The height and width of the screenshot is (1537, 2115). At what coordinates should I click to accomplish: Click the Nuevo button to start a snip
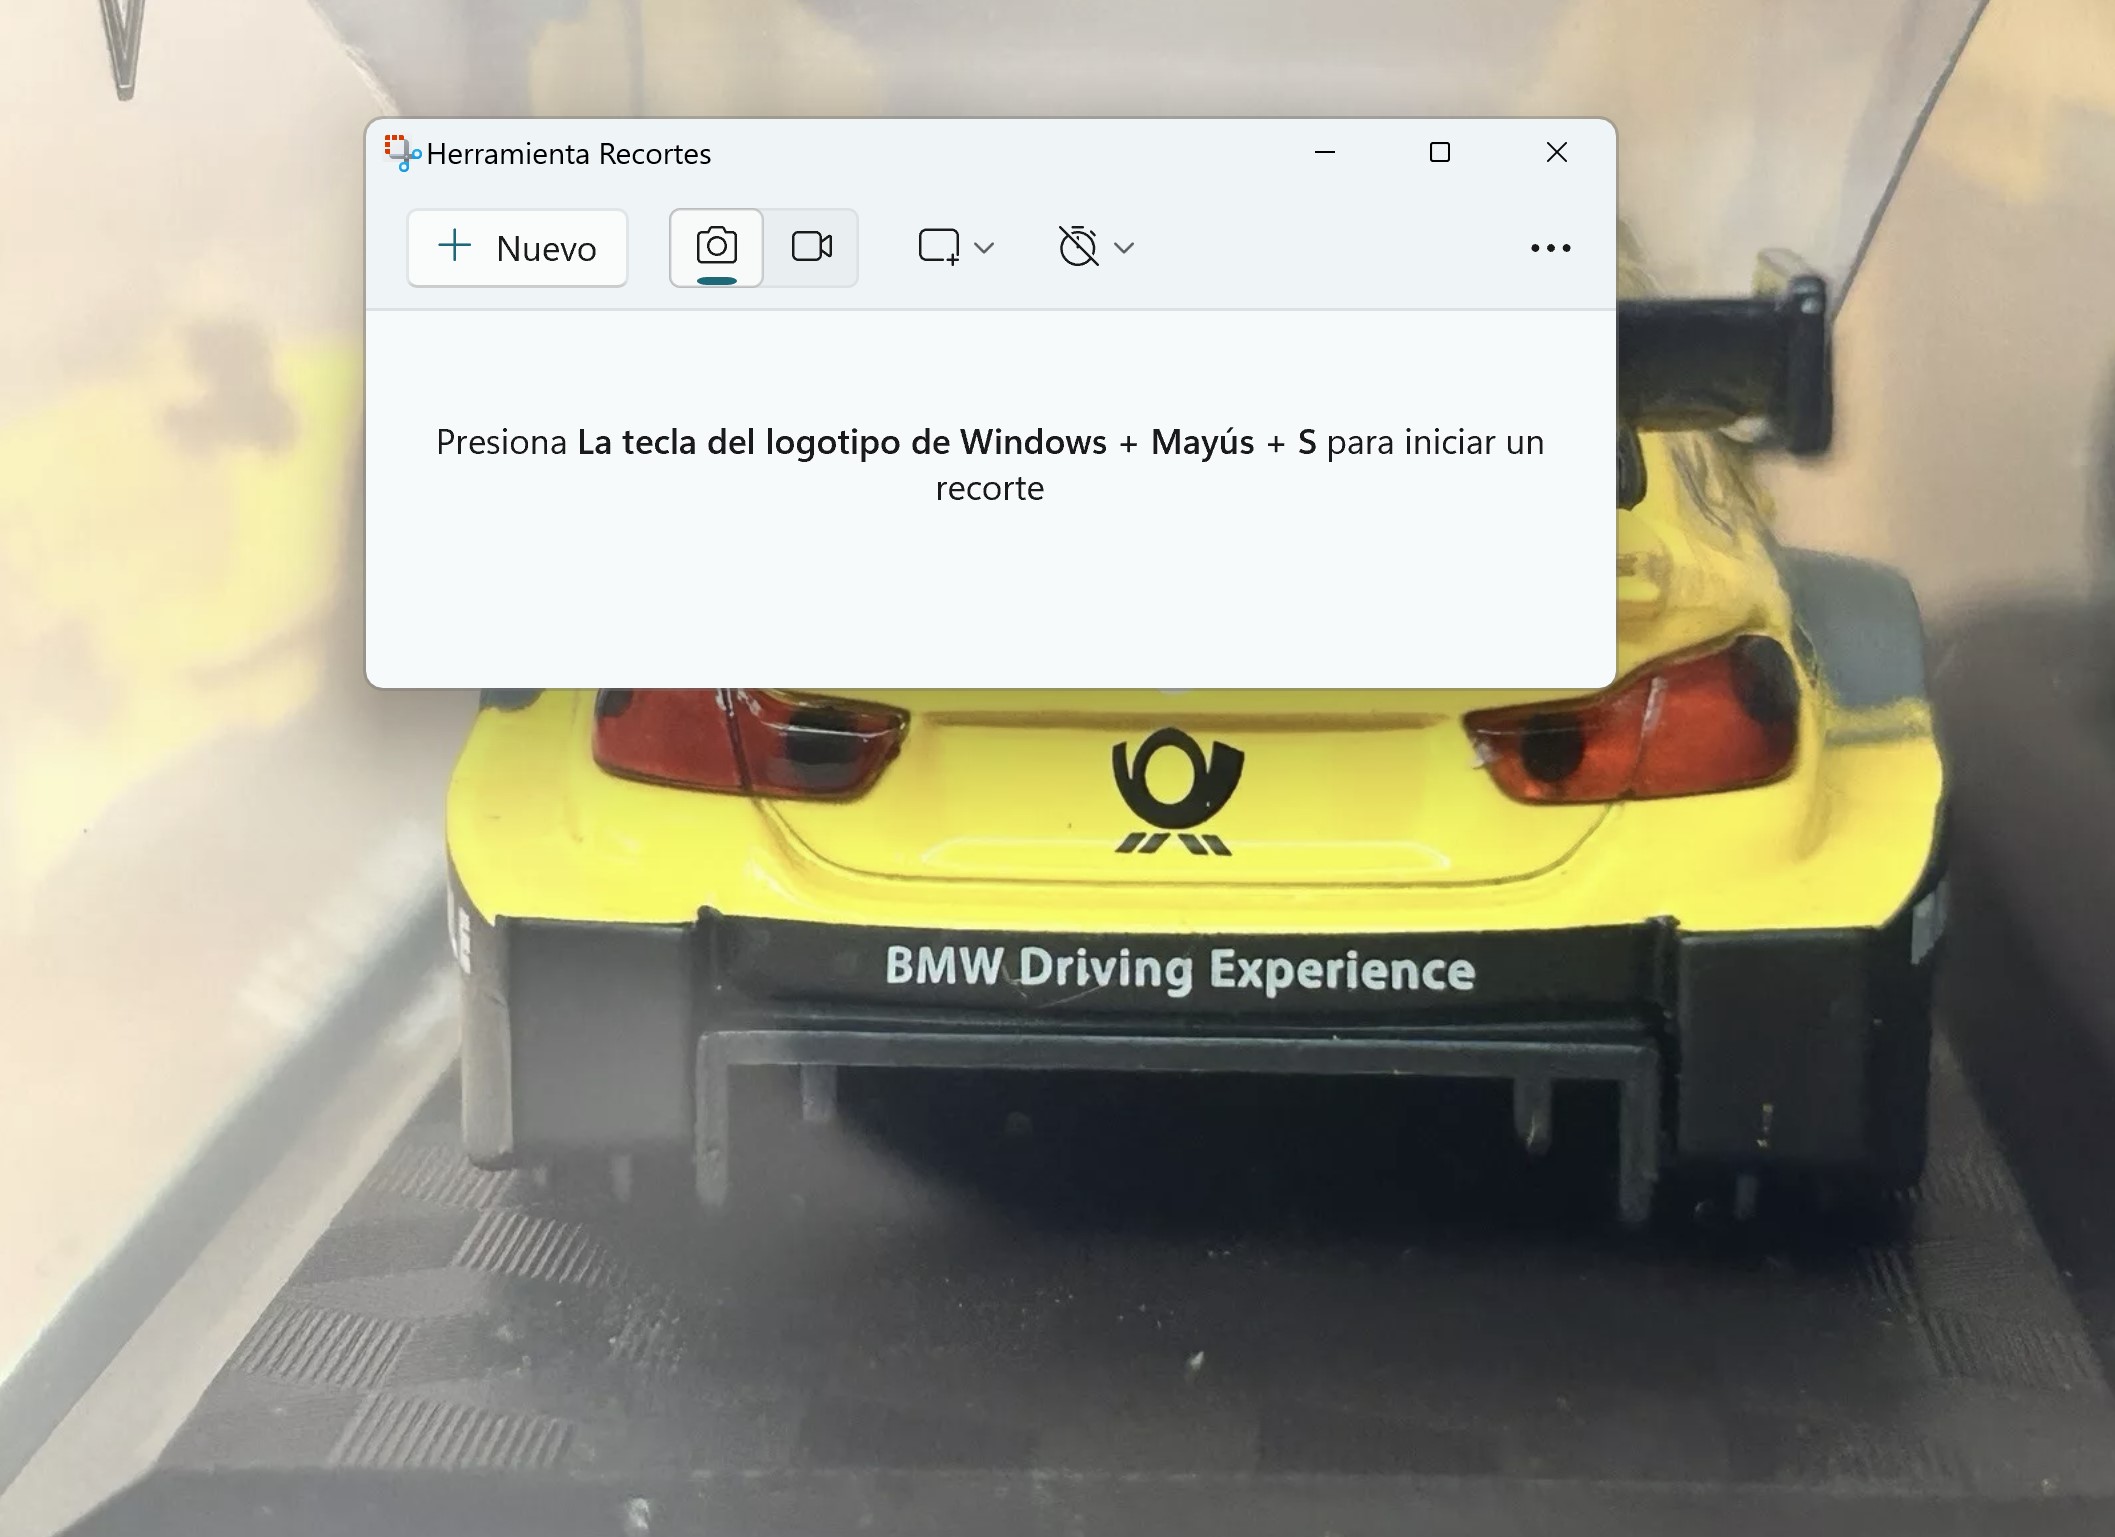tap(517, 248)
